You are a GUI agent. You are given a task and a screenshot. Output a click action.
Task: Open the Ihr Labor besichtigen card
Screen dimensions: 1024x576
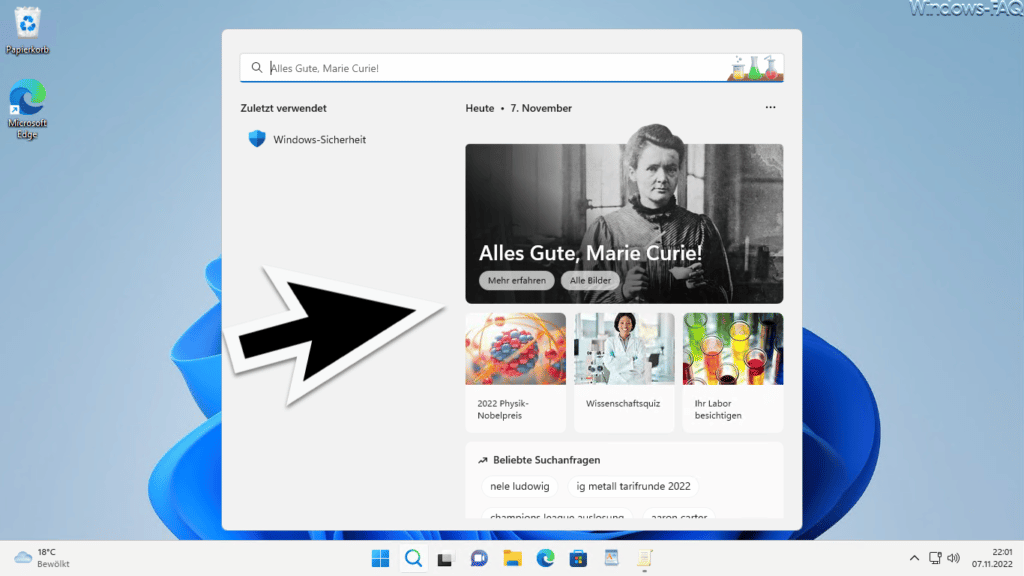point(733,372)
